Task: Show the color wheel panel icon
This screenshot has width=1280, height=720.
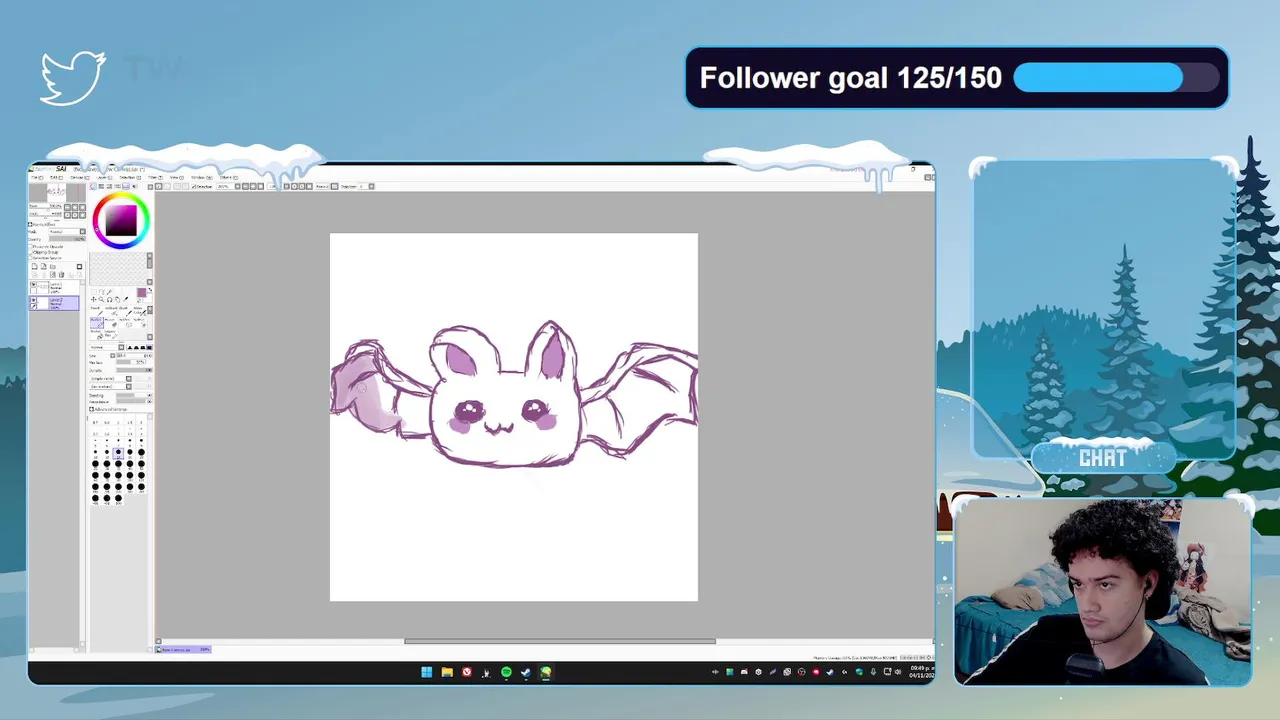Action: 93,187
